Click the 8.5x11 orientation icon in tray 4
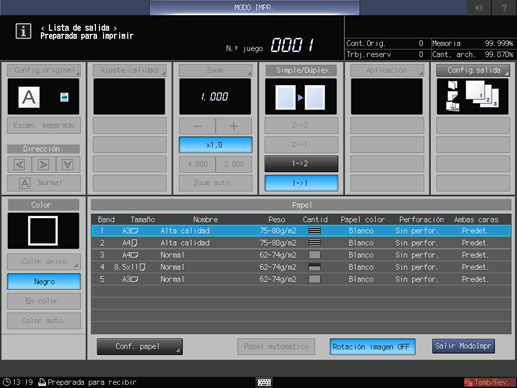The image size is (517, 388). coord(142,267)
